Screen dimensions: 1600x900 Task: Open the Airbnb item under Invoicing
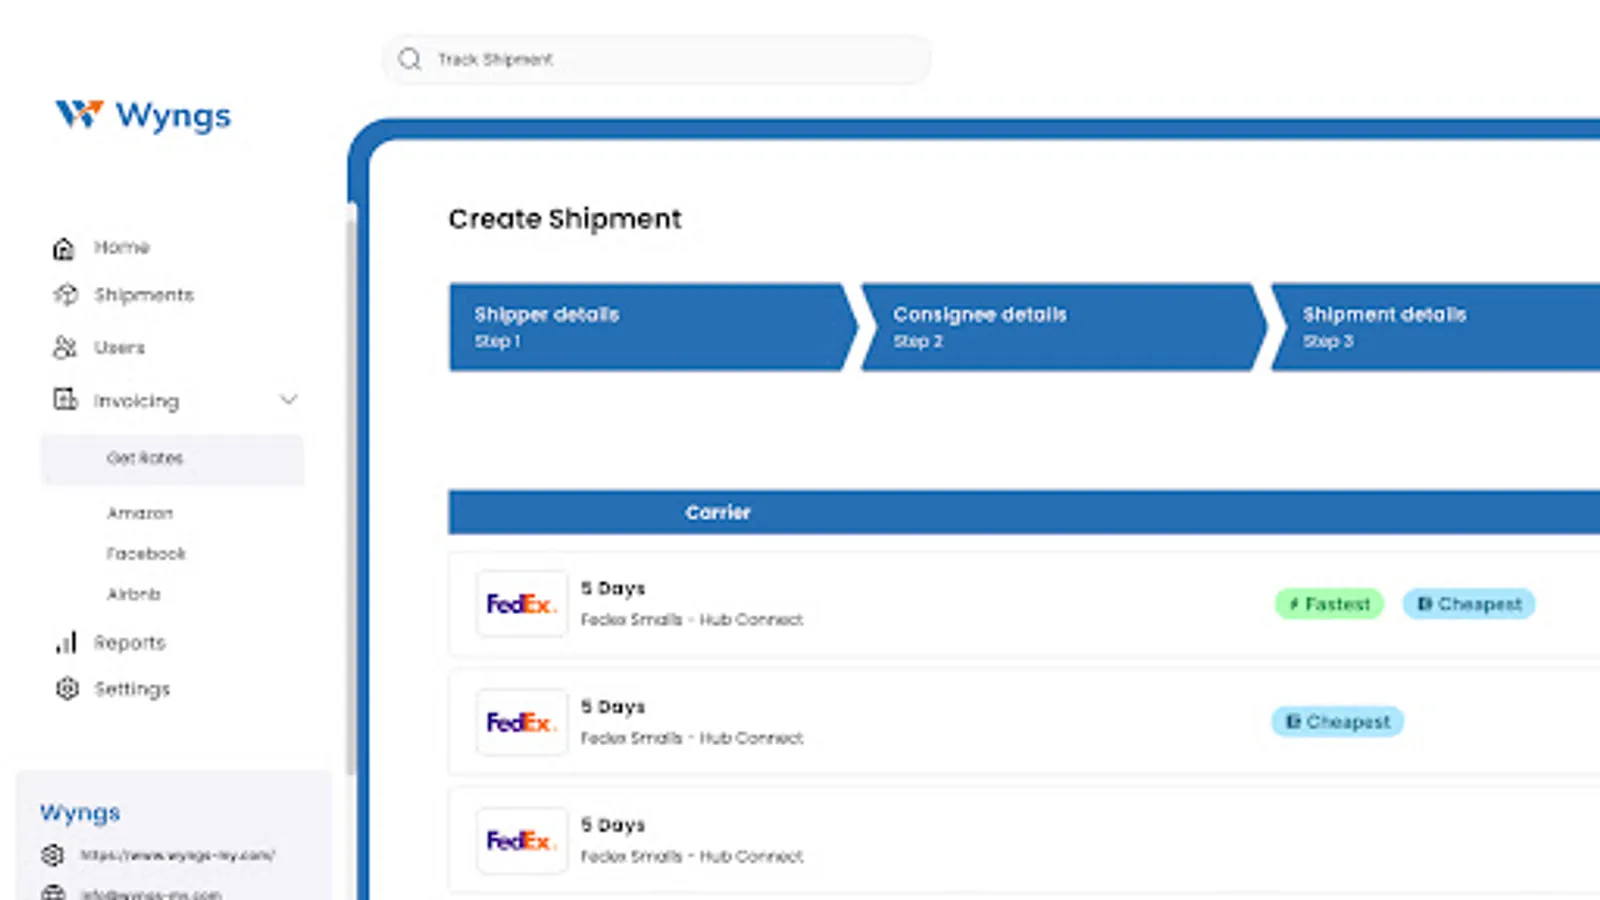(134, 594)
